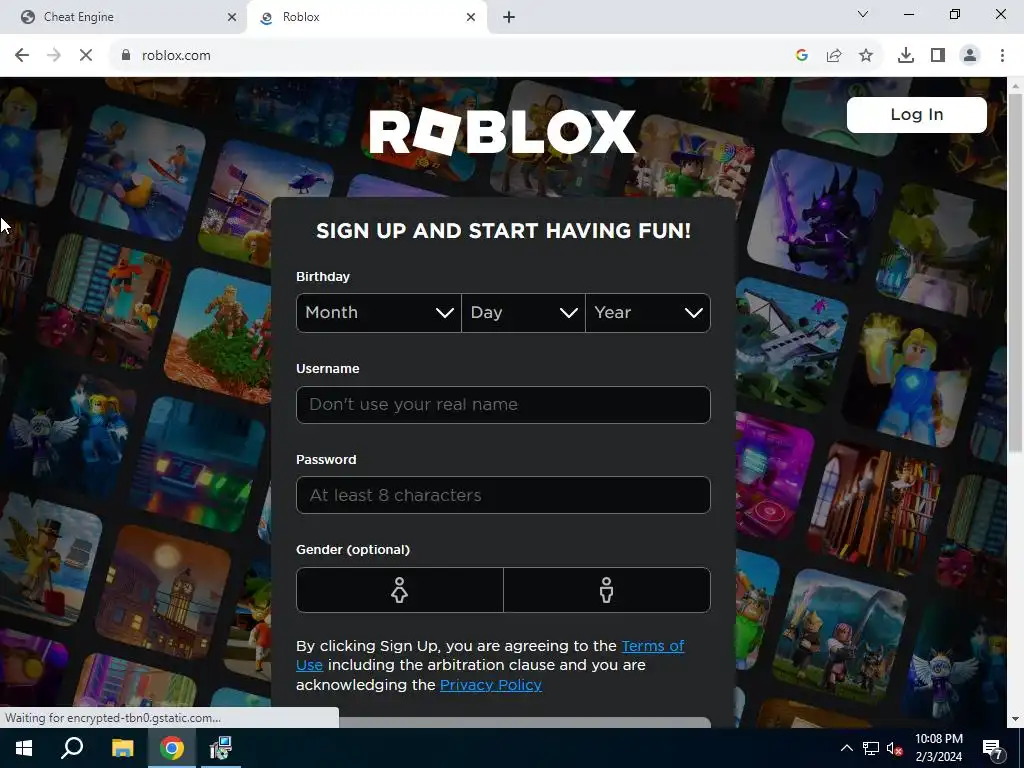
Task: Open the Google icon in address bar
Action: pyautogui.click(x=802, y=56)
